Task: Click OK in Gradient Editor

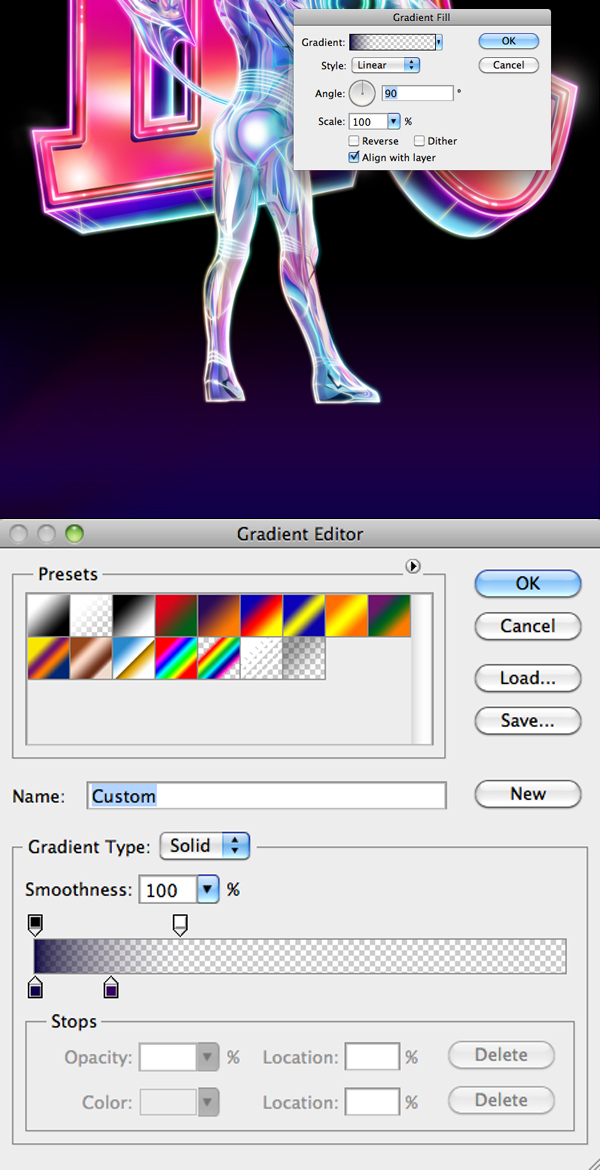Action: pos(528,584)
